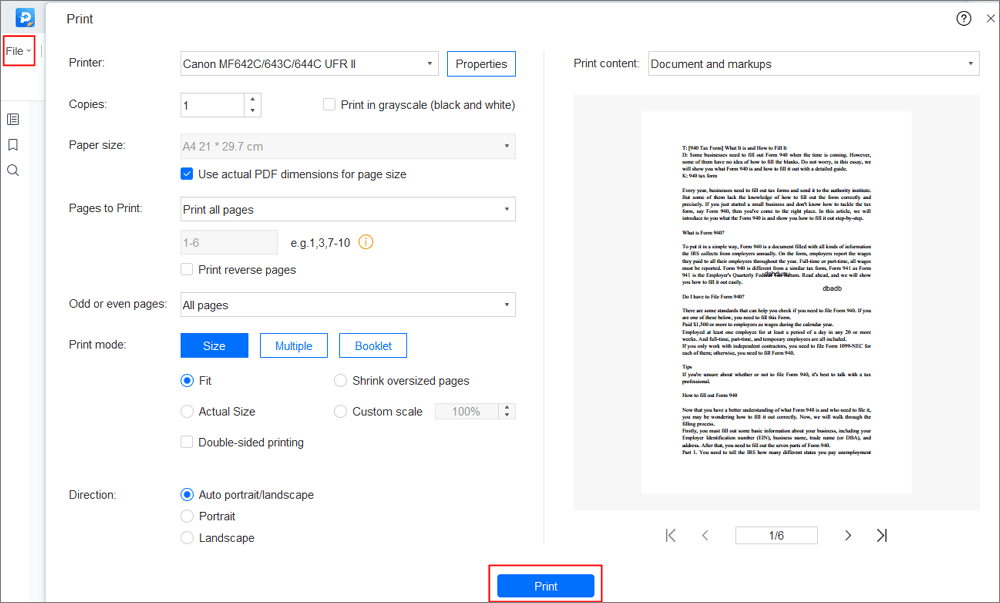Select Portrait direction

pyautogui.click(x=187, y=516)
